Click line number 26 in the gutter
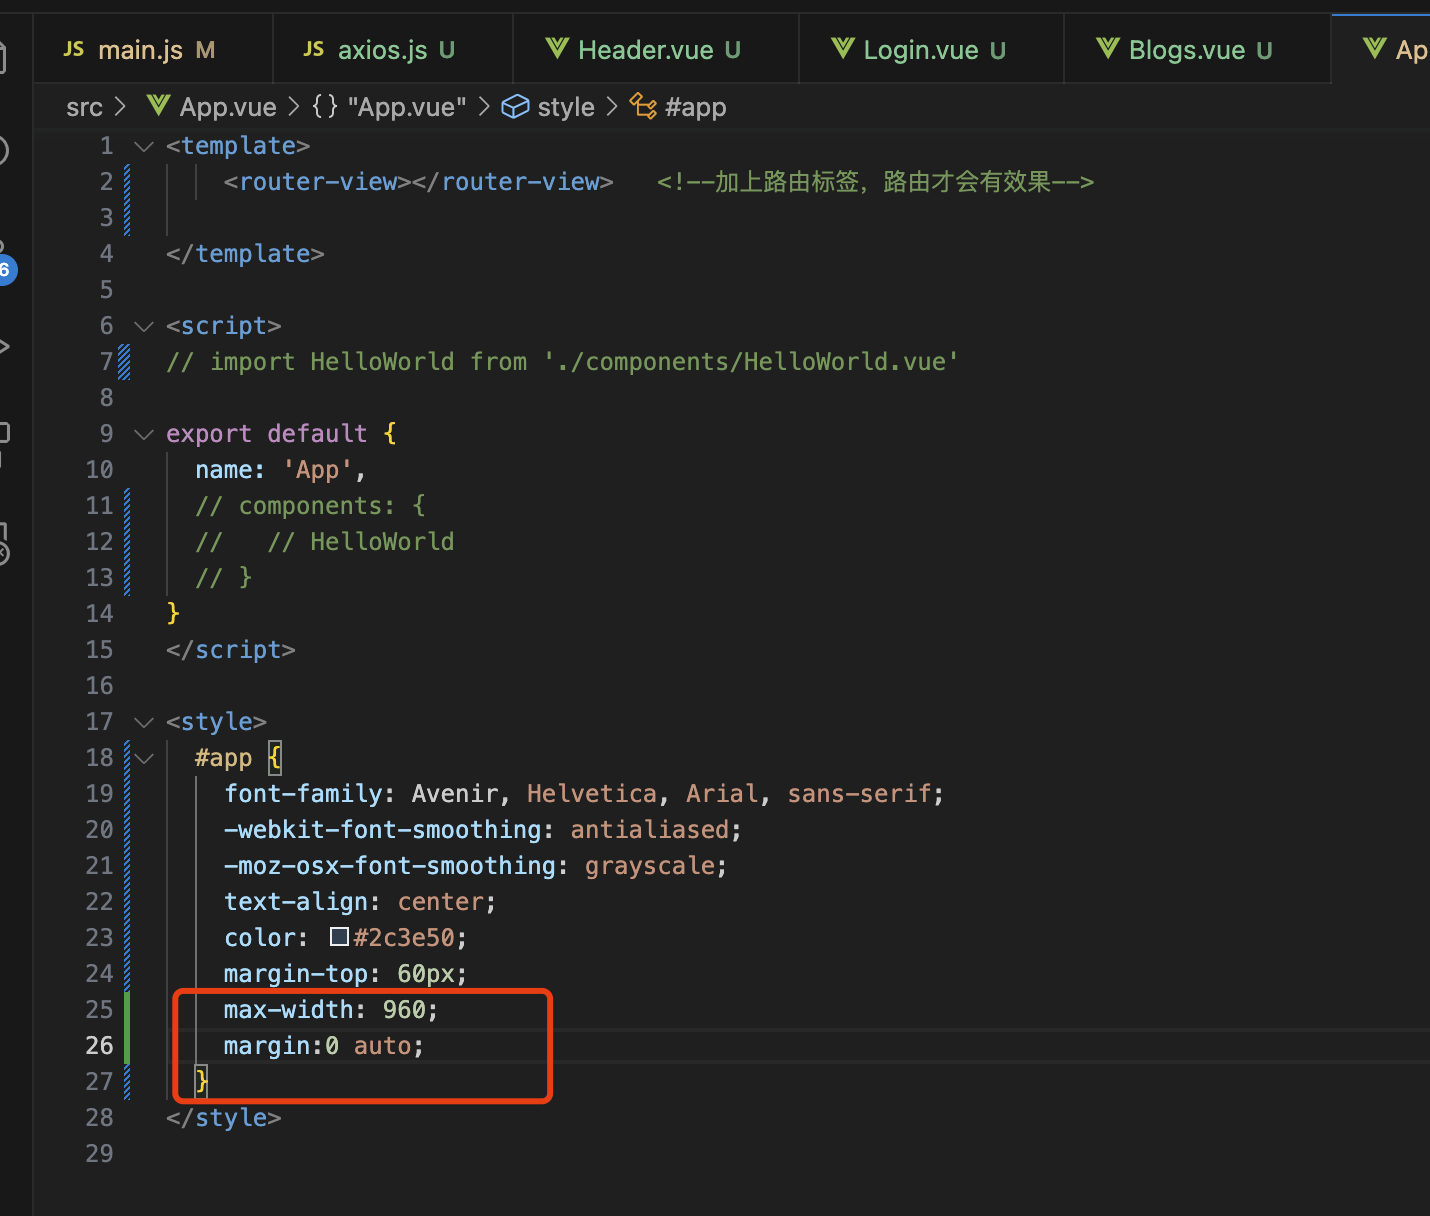The image size is (1430, 1216). [x=99, y=1046]
